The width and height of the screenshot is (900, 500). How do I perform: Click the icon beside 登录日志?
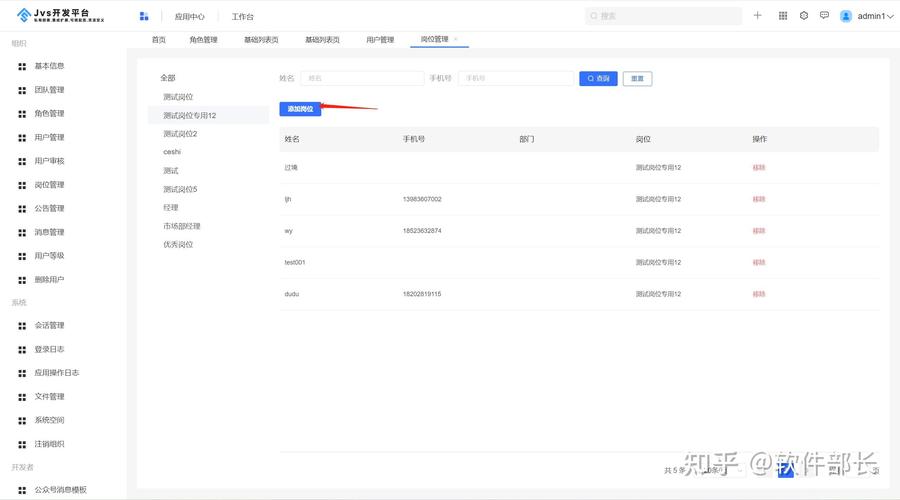click(x=22, y=350)
